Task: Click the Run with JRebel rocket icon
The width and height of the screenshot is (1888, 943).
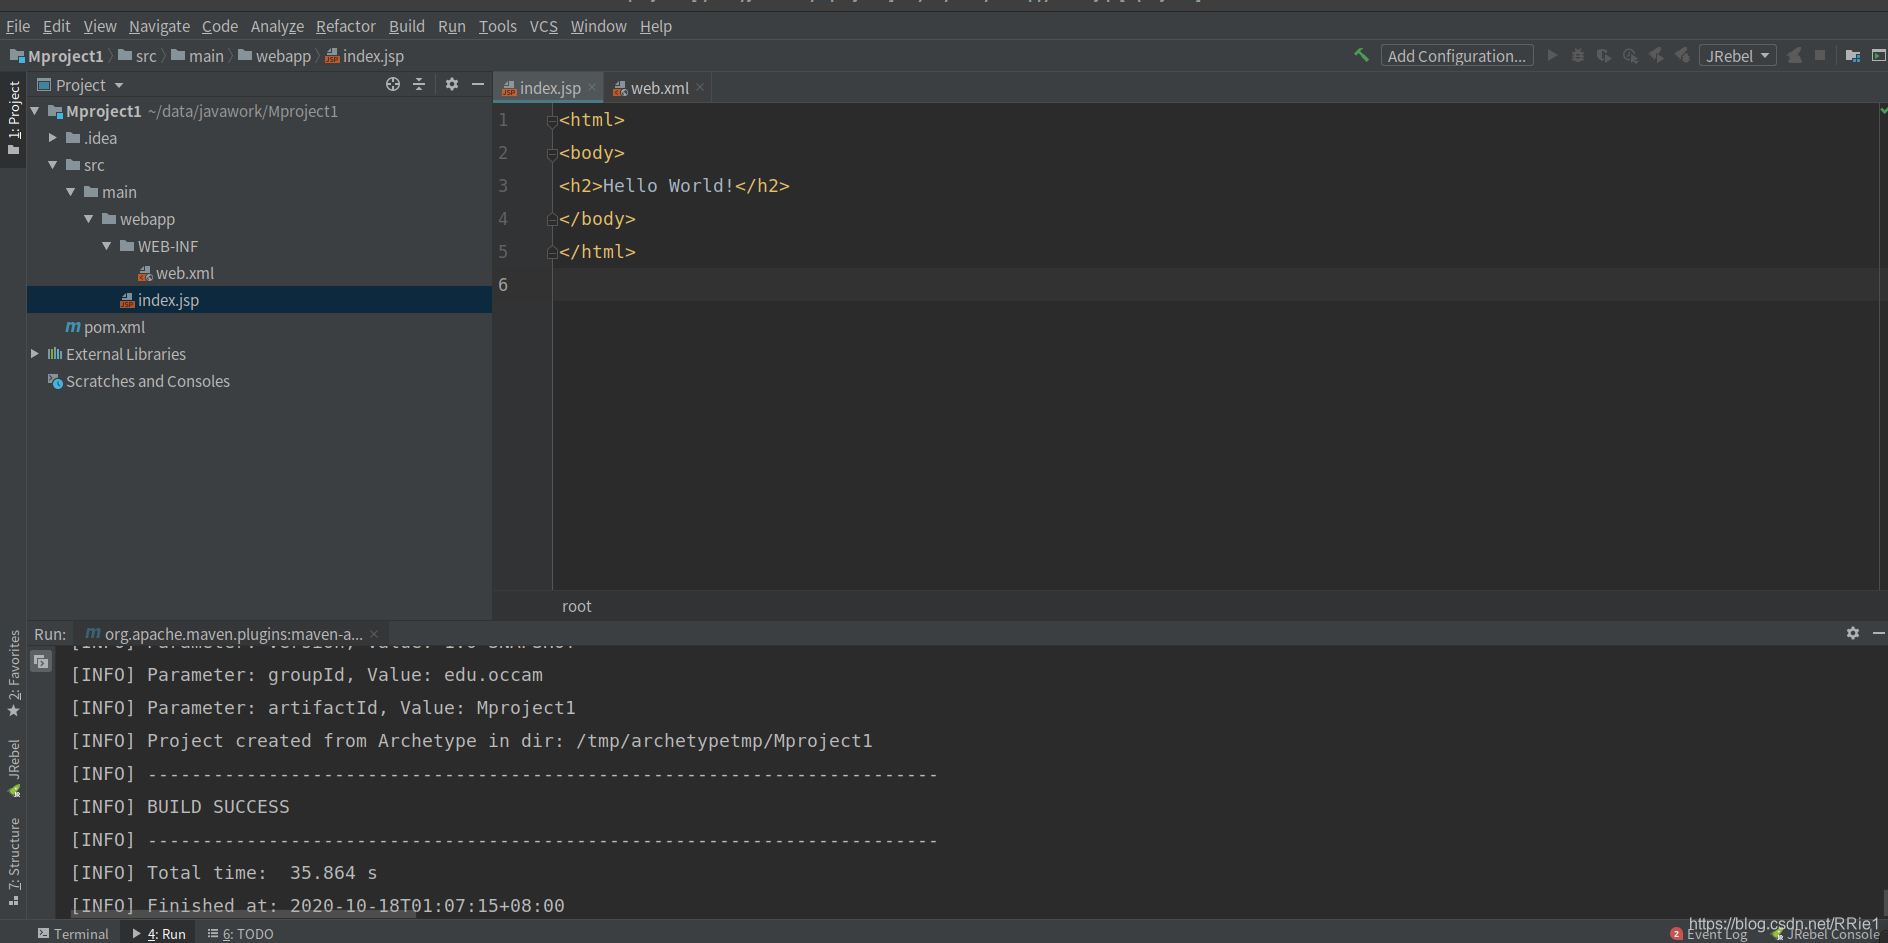Action: click(x=1656, y=56)
